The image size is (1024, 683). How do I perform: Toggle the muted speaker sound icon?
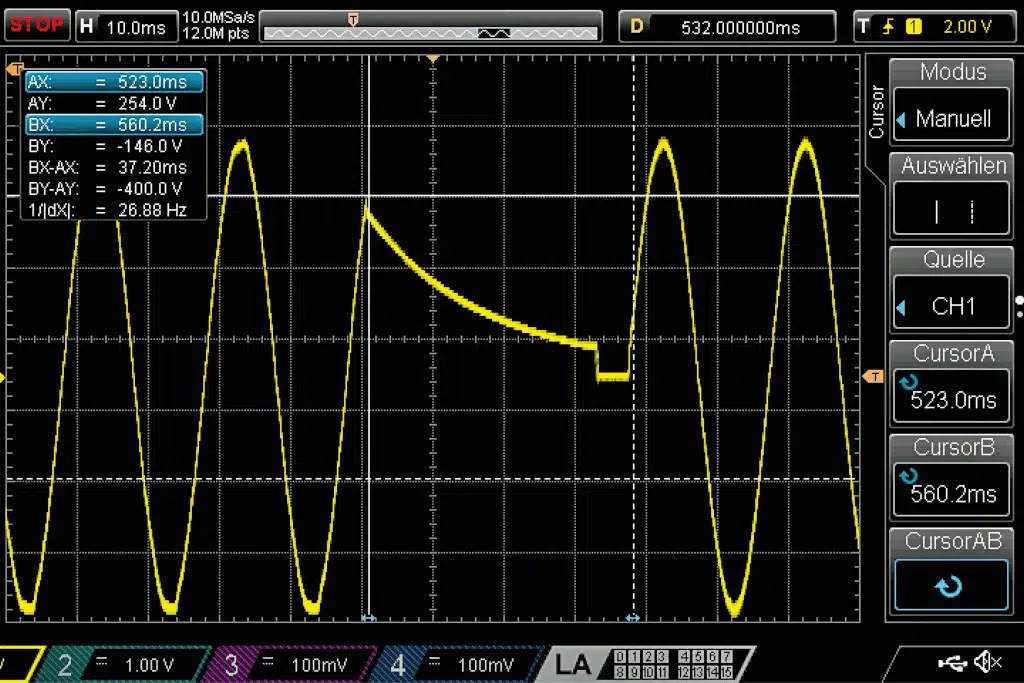click(987, 662)
